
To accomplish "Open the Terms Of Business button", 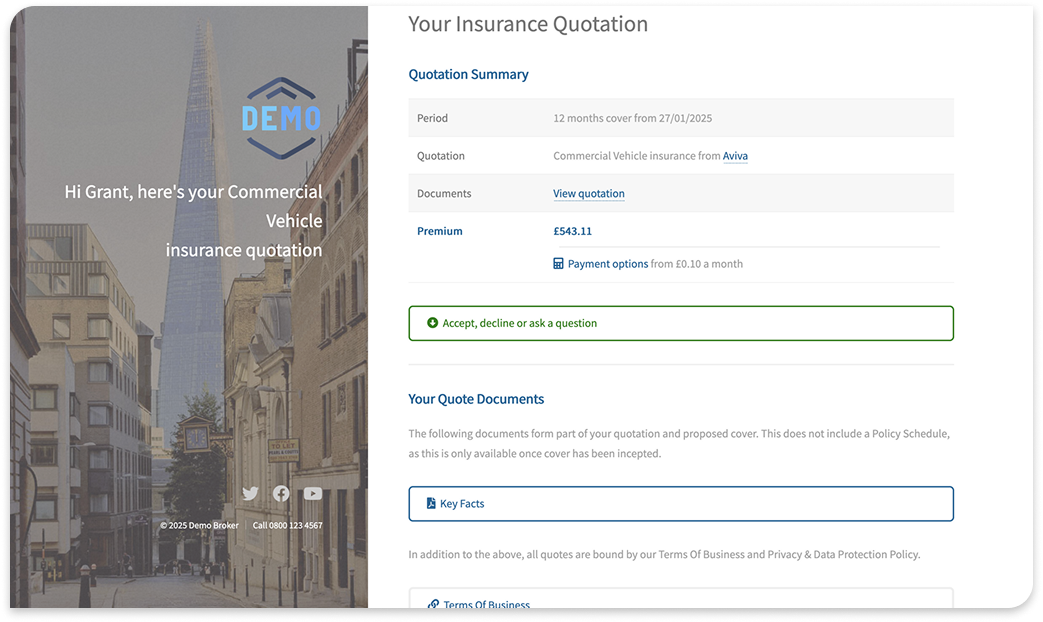I will (680, 602).
